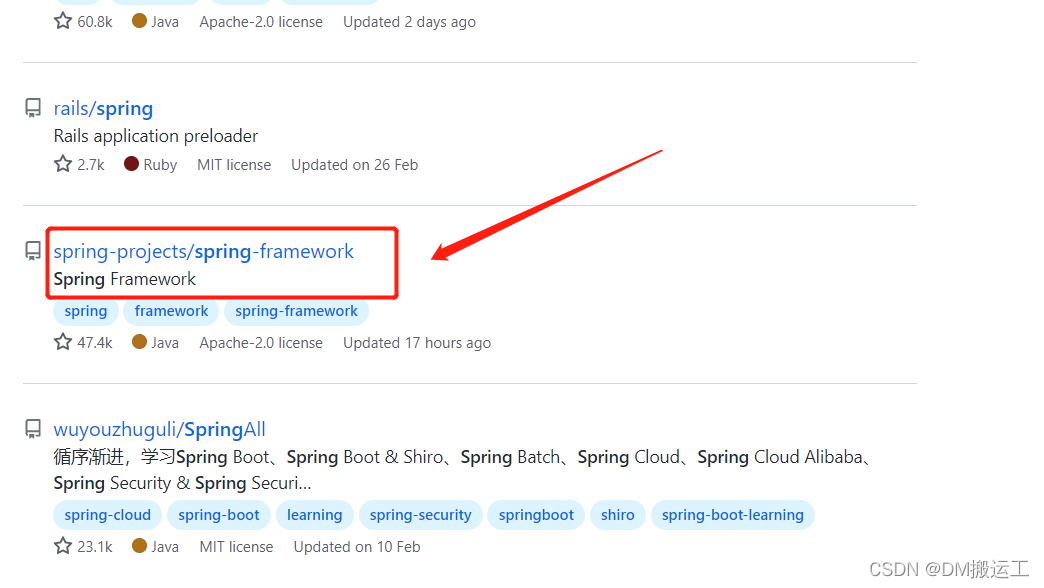Viewport: 1044px width, 588px height.
Task: Click the 60.8k star count
Action: tap(95, 22)
